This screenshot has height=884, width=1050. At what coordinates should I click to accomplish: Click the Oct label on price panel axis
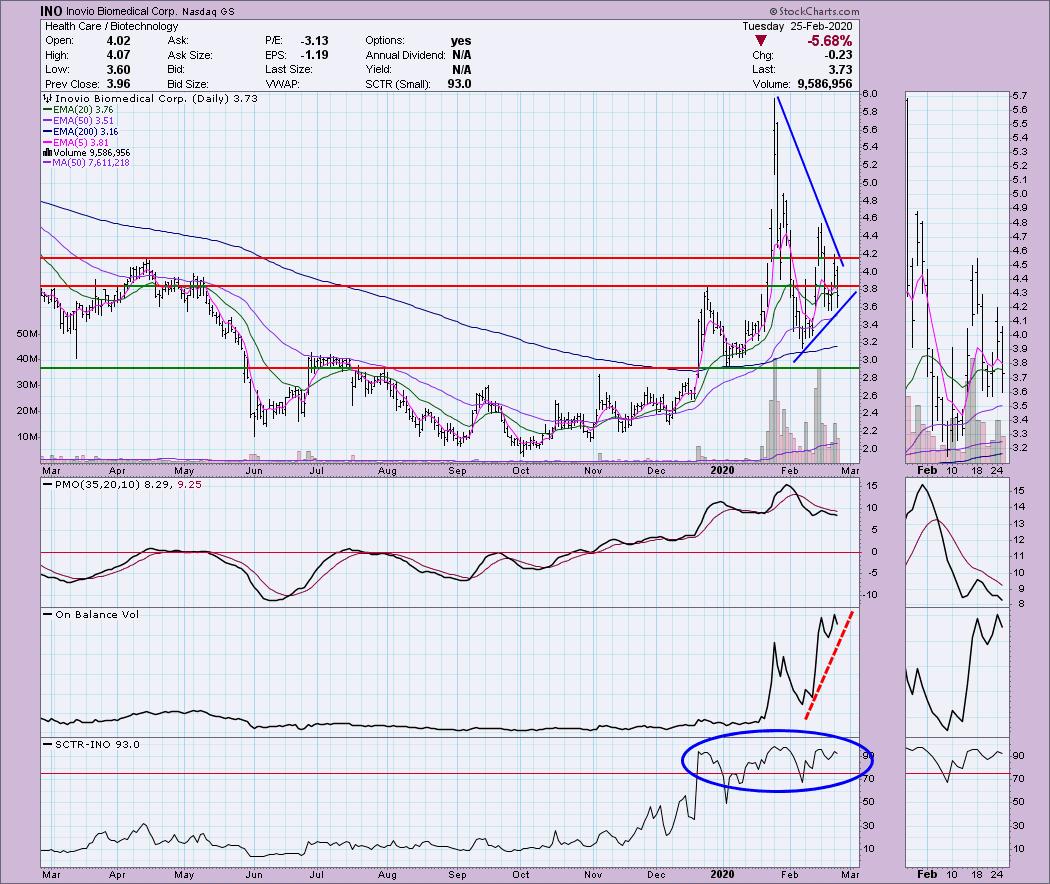tap(520, 471)
